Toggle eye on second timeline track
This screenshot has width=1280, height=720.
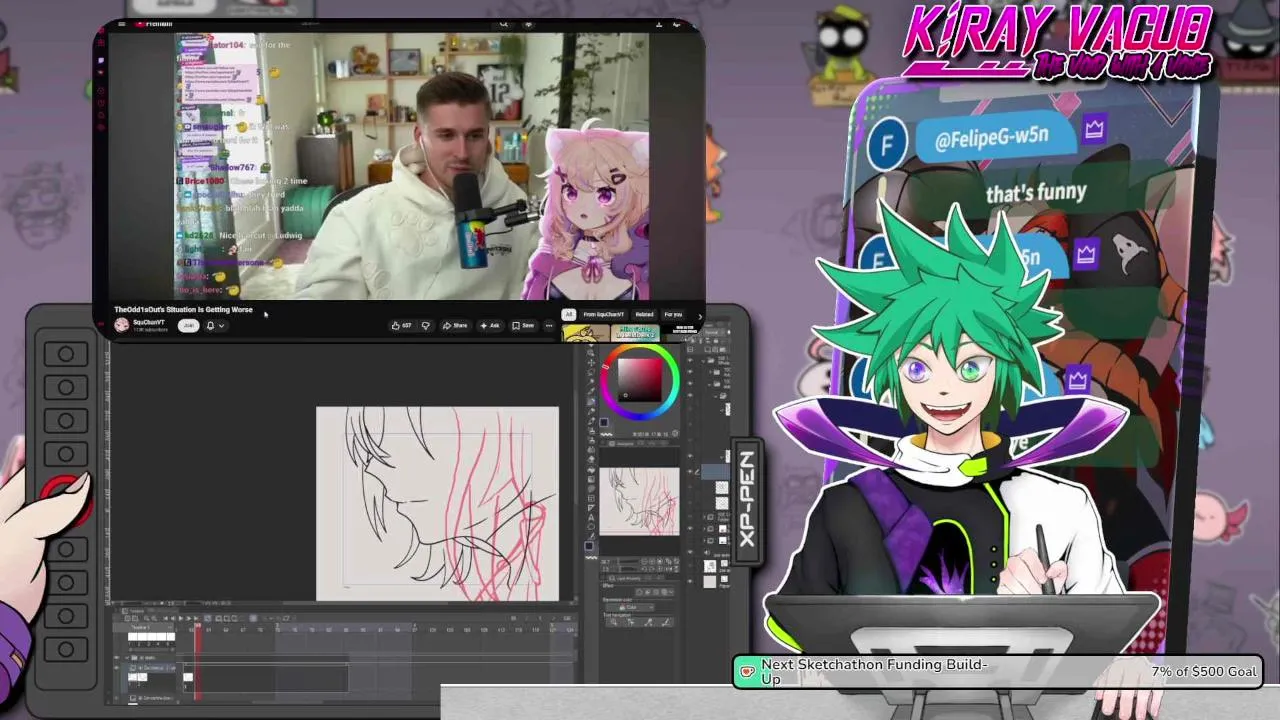click(116, 667)
